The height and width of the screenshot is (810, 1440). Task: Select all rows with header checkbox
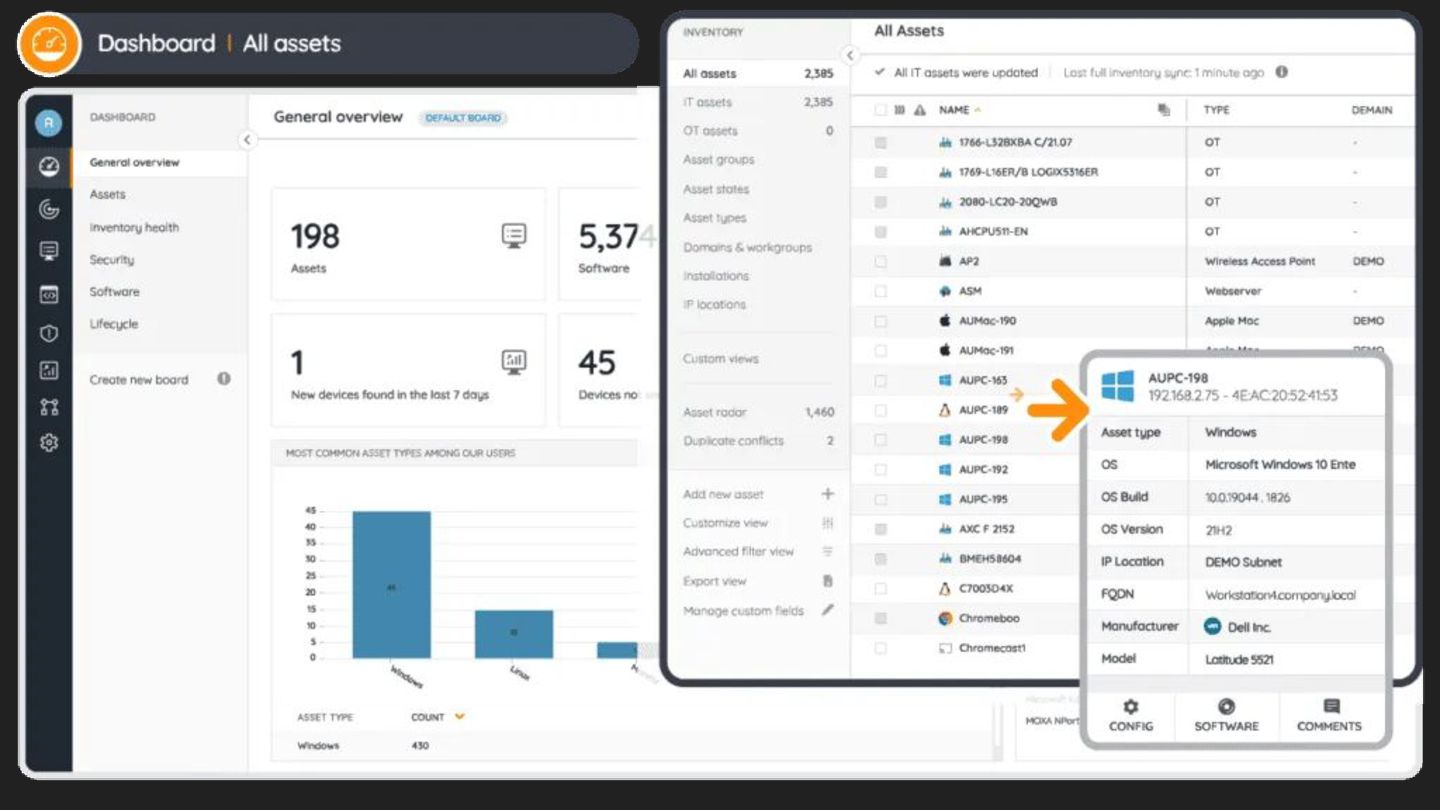880,110
